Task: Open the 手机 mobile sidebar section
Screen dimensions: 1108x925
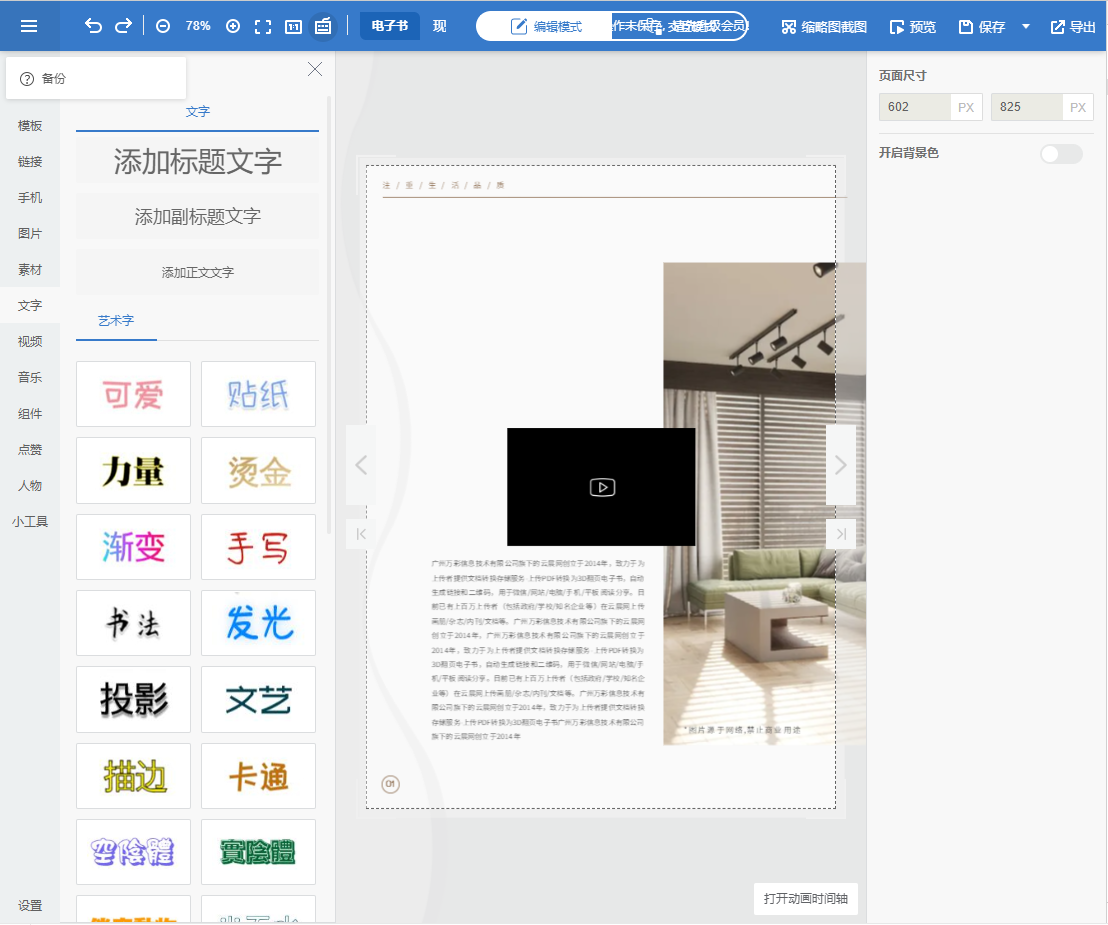Action: (30, 198)
